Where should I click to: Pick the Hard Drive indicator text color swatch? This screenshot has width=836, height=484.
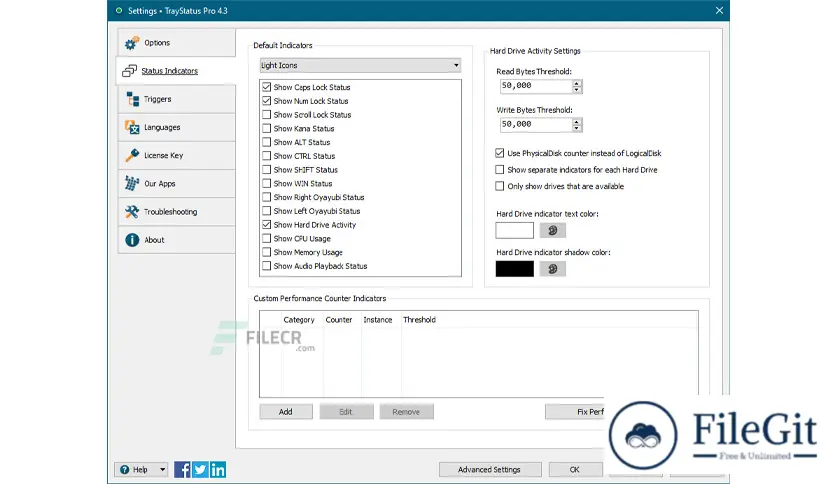pos(515,230)
